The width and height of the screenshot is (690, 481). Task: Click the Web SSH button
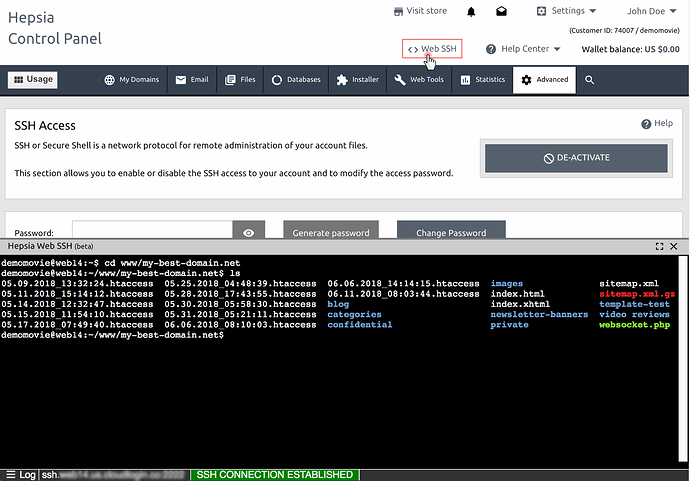[432, 49]
